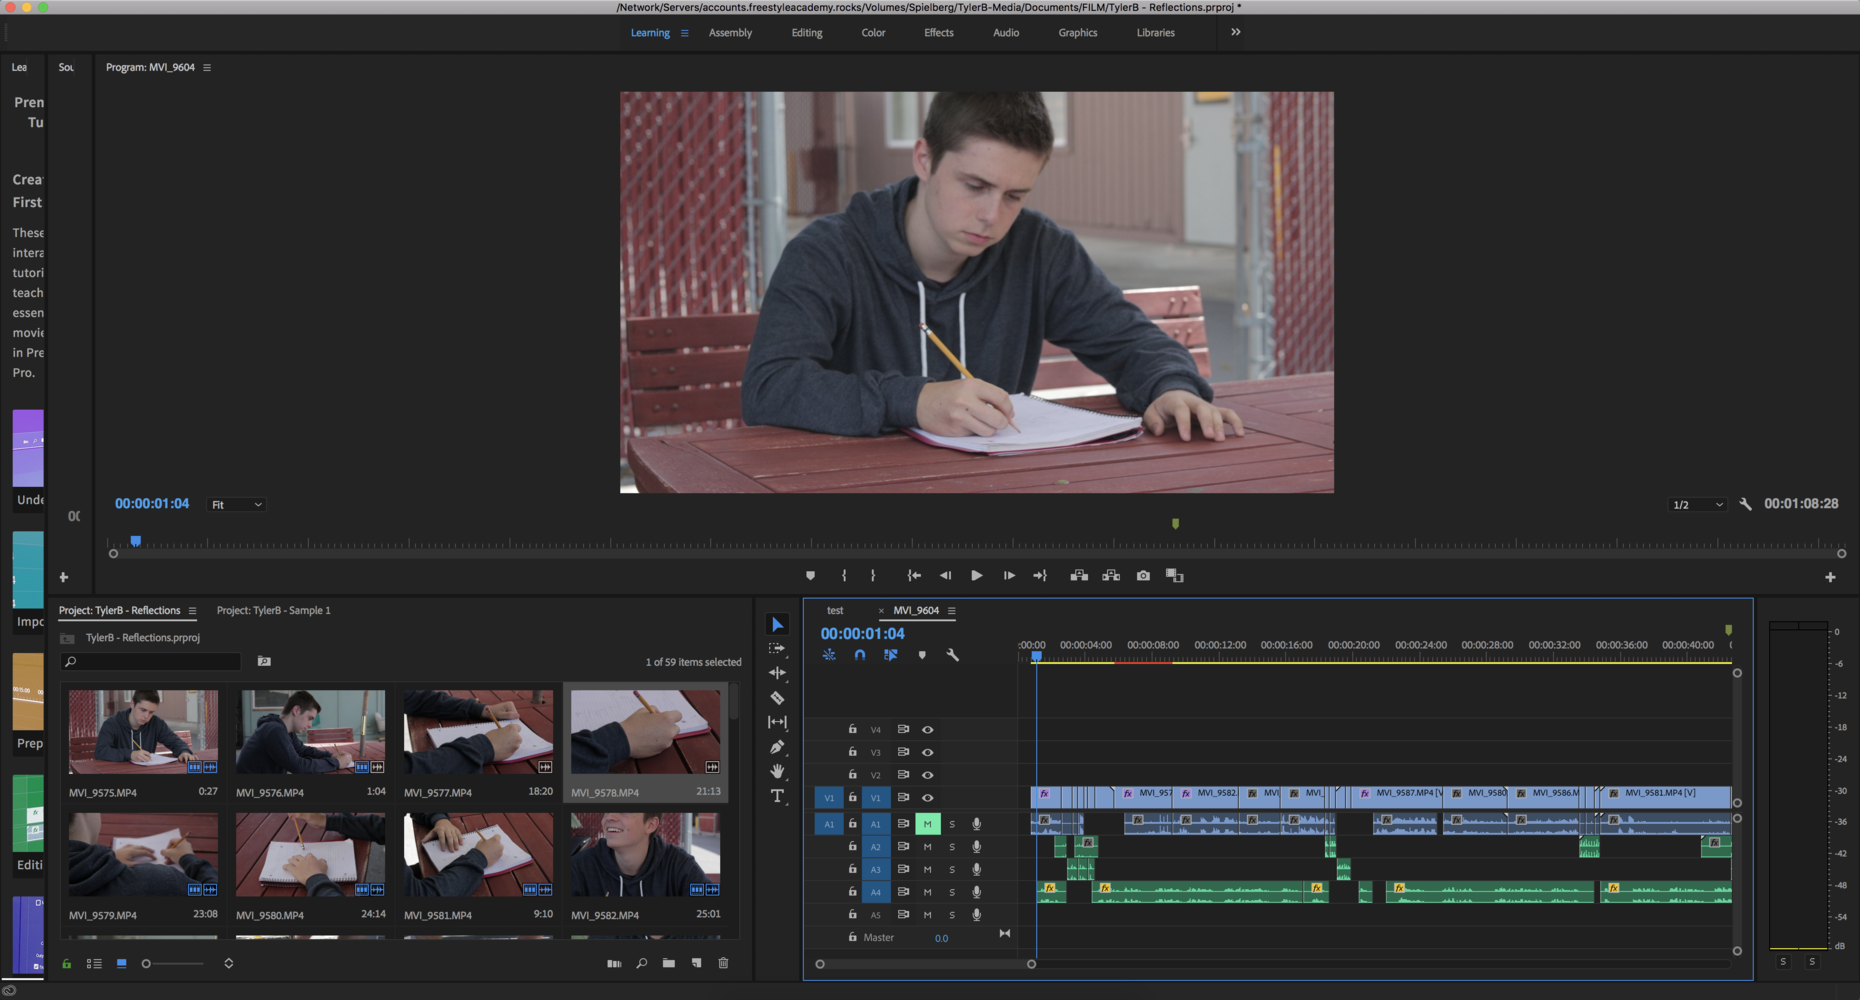Click the Extract button in program monitor

pos(1111,576)
